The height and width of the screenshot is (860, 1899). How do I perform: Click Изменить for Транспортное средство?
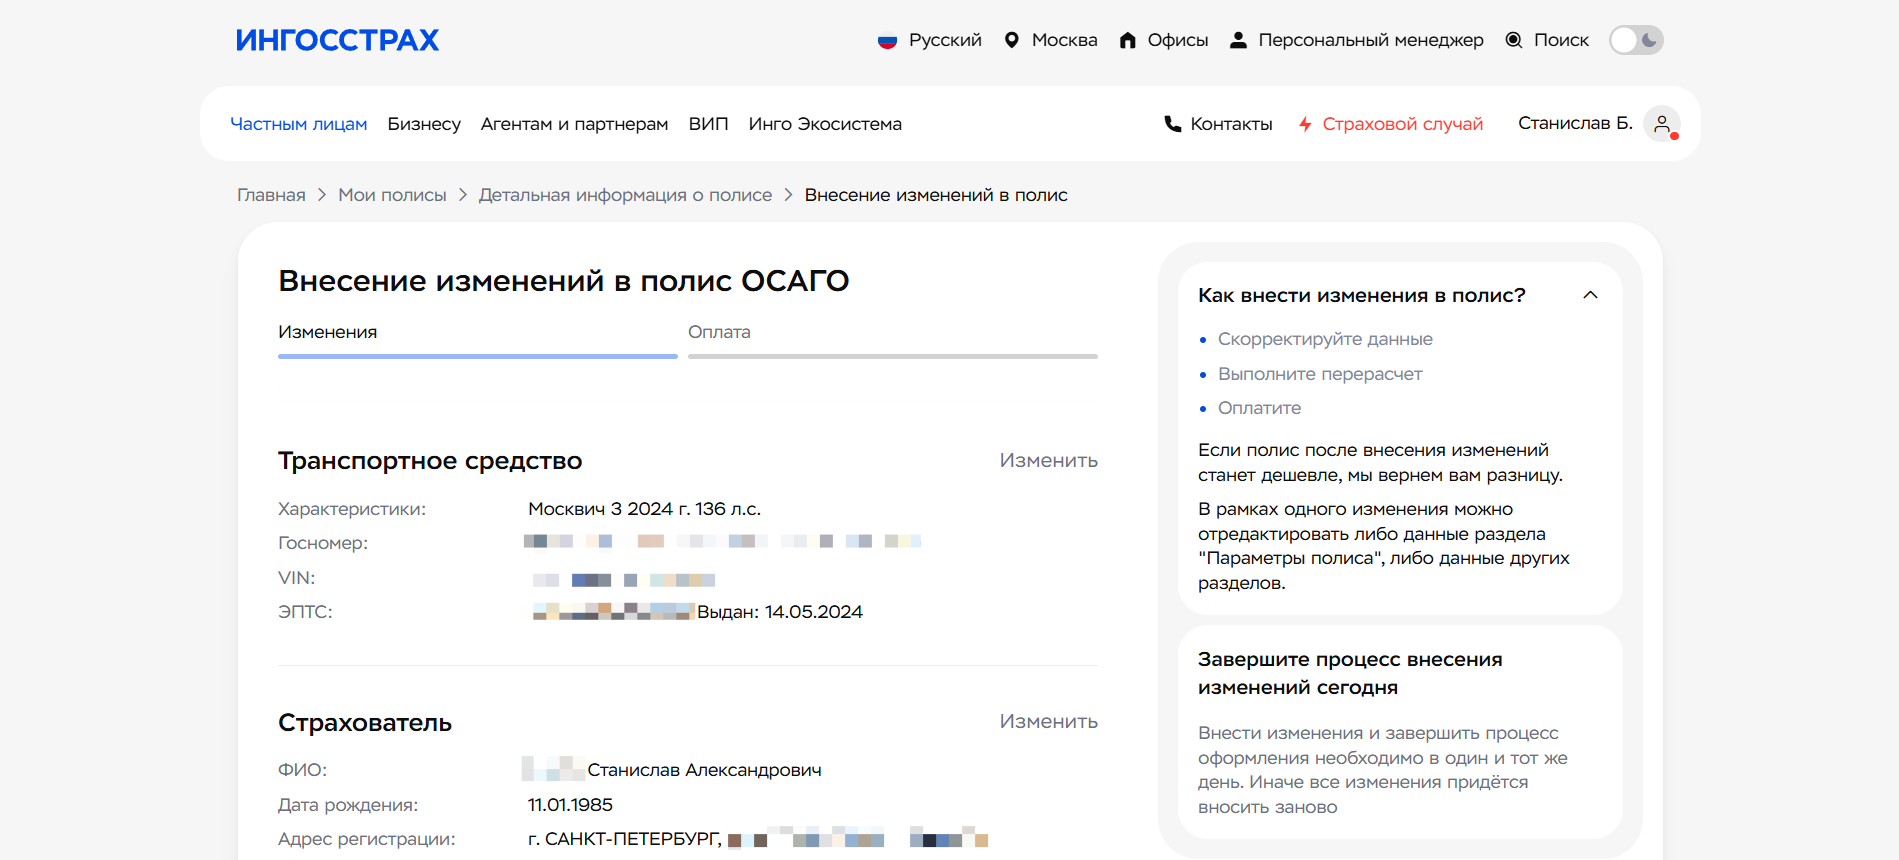pyautogui.click(x=1048, y=460)
